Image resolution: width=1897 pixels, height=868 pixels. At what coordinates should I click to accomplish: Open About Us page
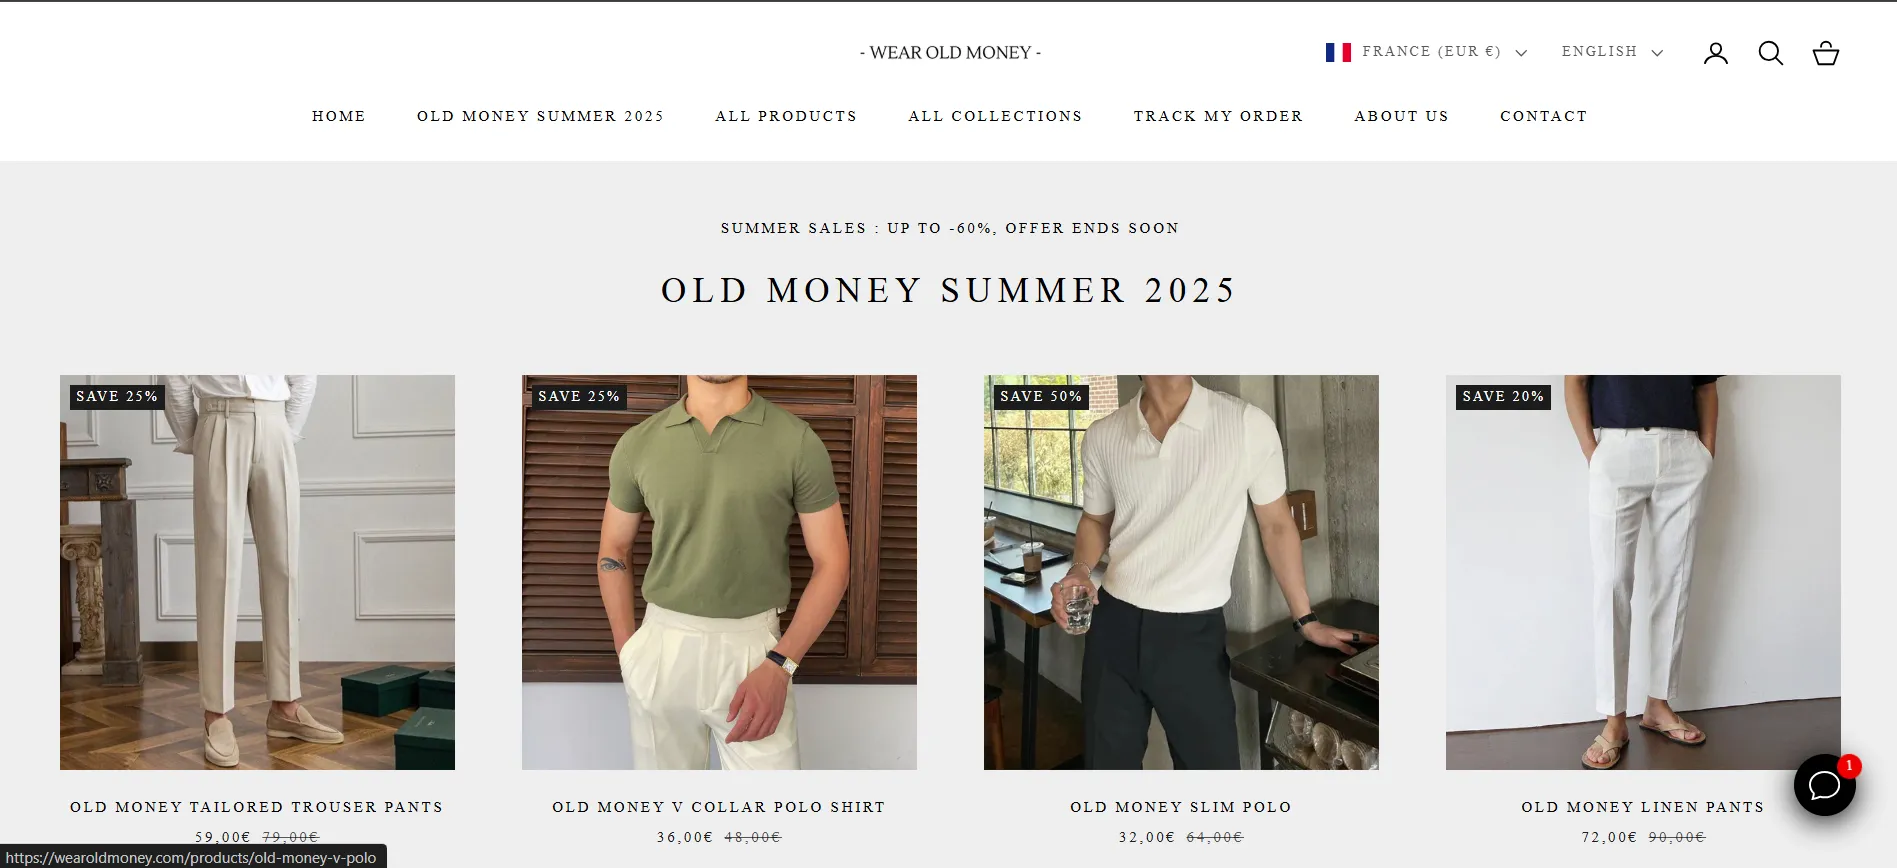[x=1401, y=116]
